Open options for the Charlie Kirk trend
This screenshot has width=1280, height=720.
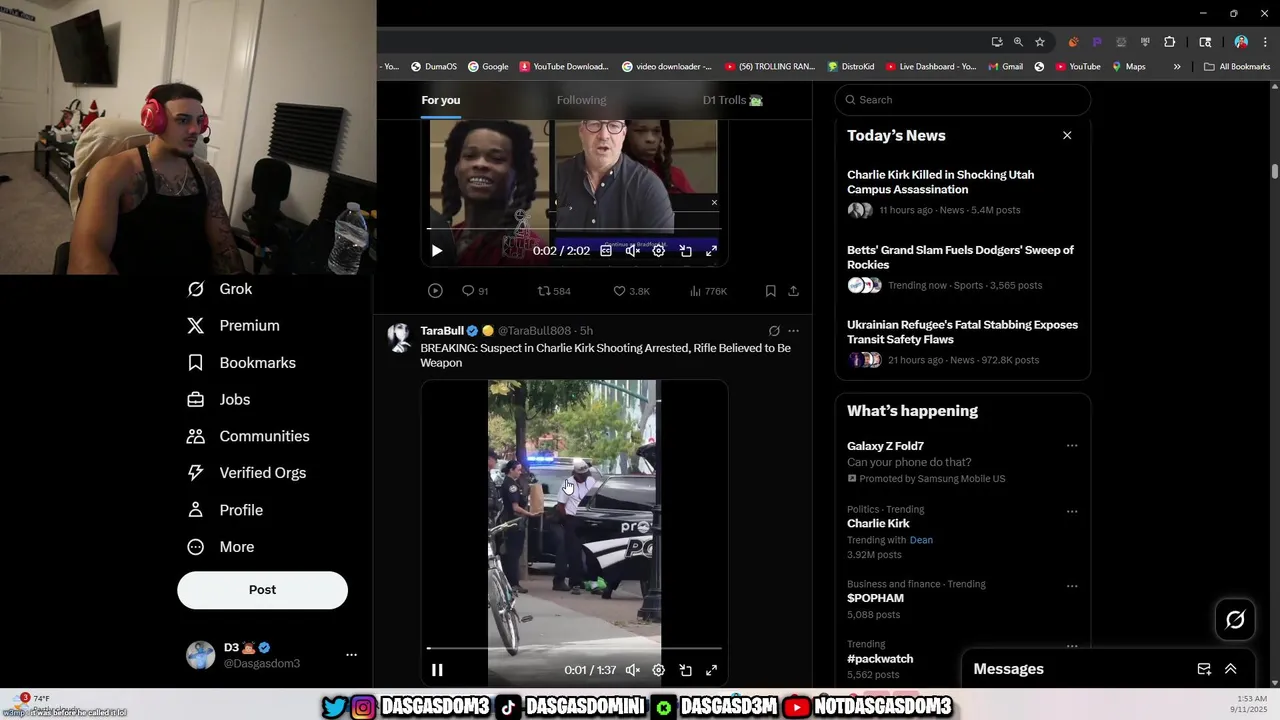tap(1072, 511)
